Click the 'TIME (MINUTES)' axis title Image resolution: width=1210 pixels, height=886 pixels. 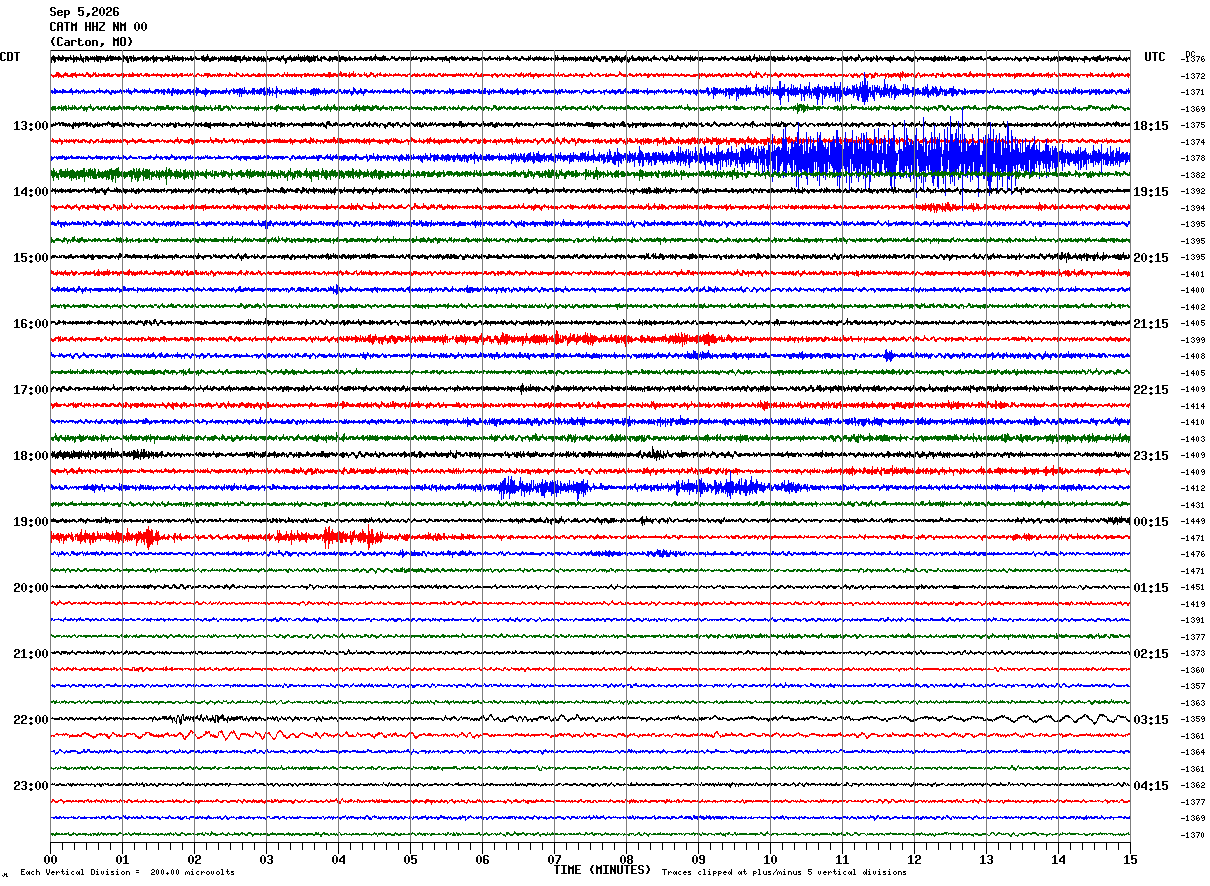tap(602, 870)
